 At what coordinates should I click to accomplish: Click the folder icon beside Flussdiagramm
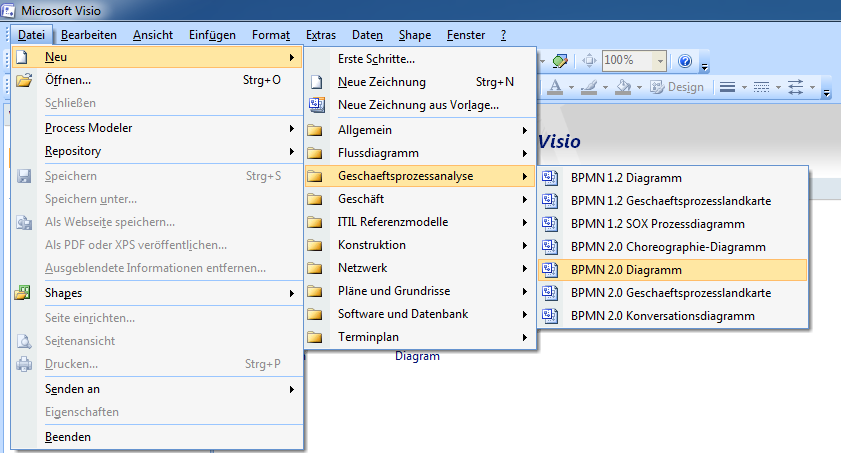315,153
